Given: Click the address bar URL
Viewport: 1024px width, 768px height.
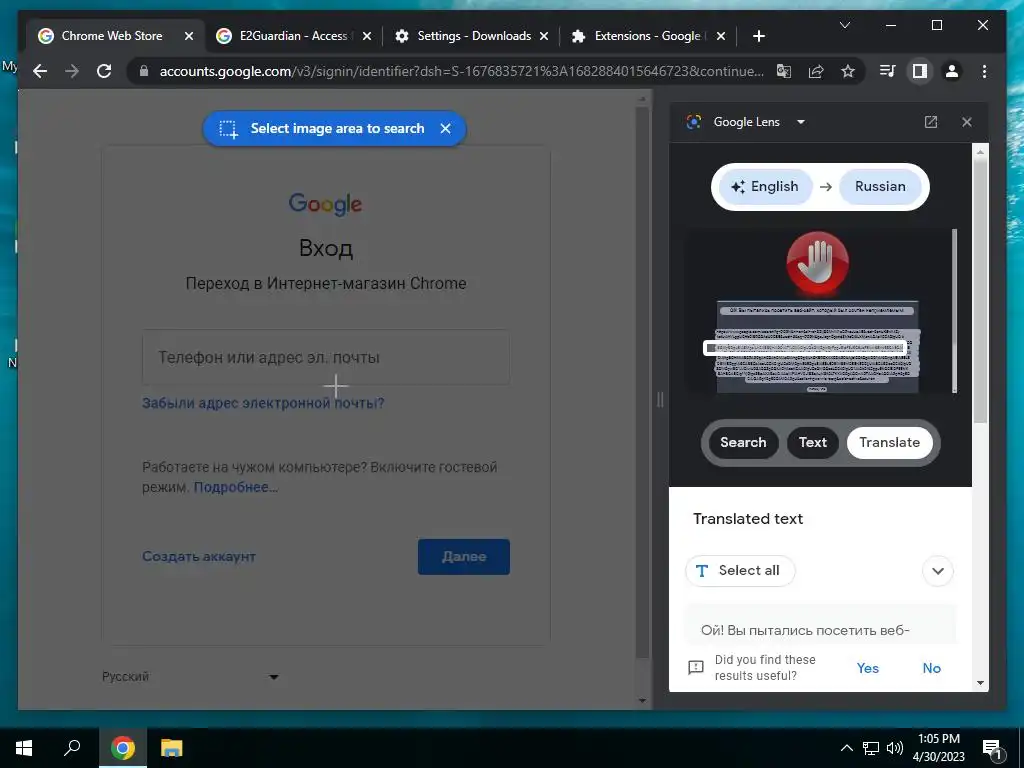Looking at the screenshot, I should tap(461, 71).
